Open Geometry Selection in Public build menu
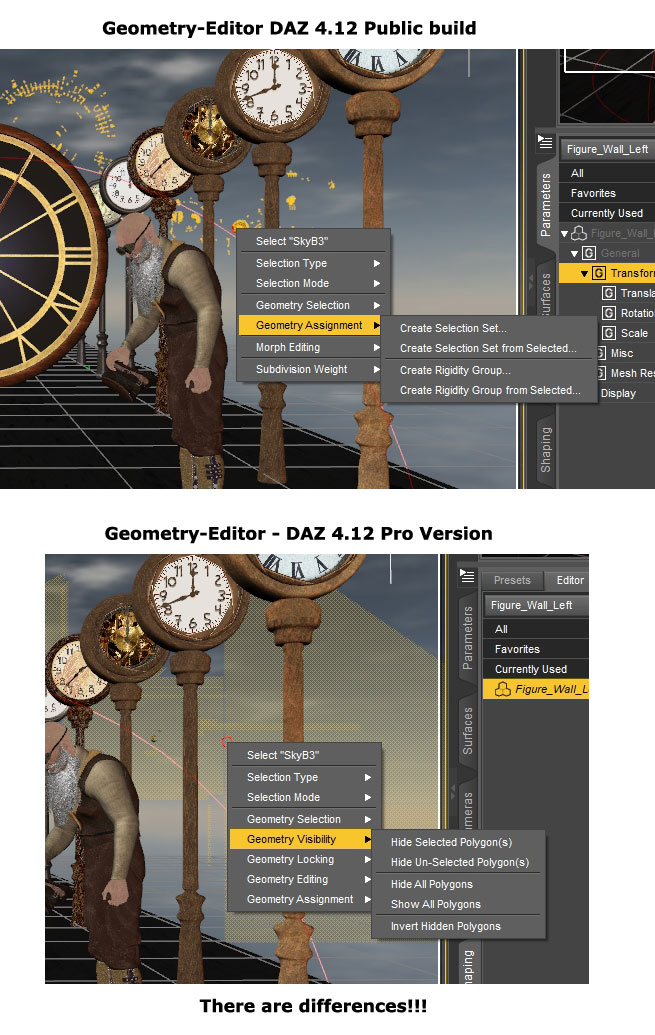This screenshot has width=655, height=1035. tap(314, 305)
